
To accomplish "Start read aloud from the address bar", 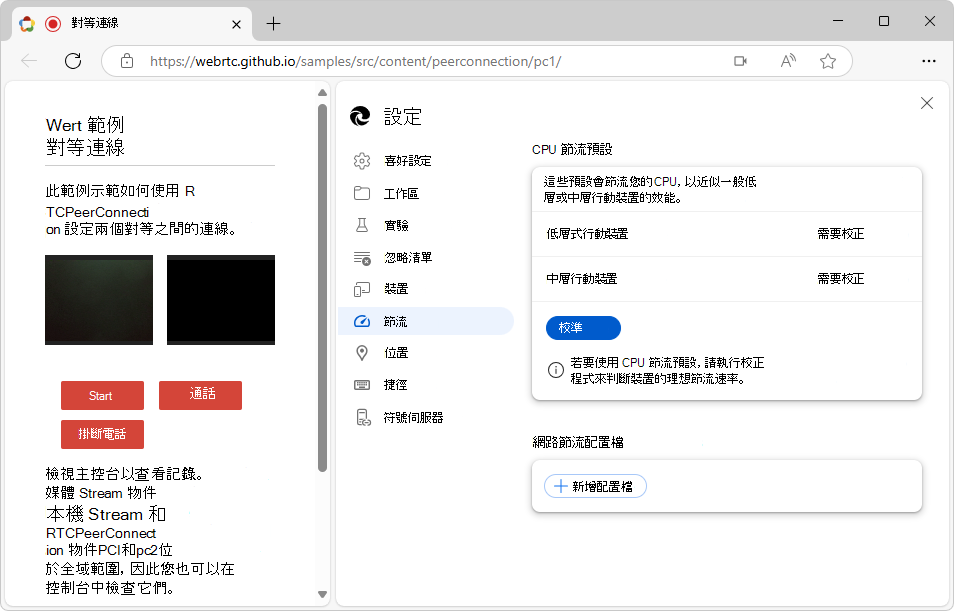I will point(787,60).
